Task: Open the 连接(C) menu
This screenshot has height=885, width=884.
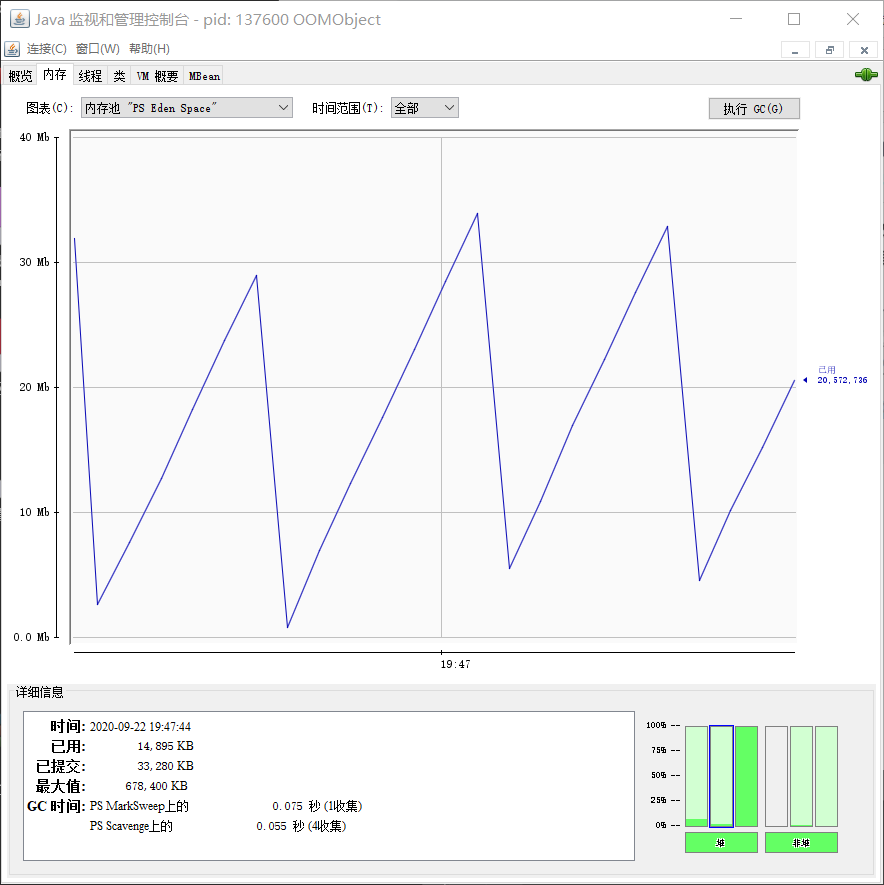Action: [46, 49]
